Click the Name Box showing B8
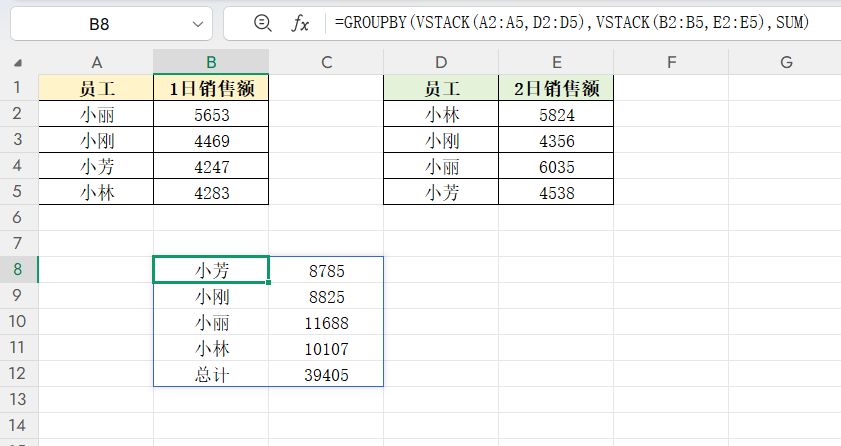The image size is (841, 446). 111,24
